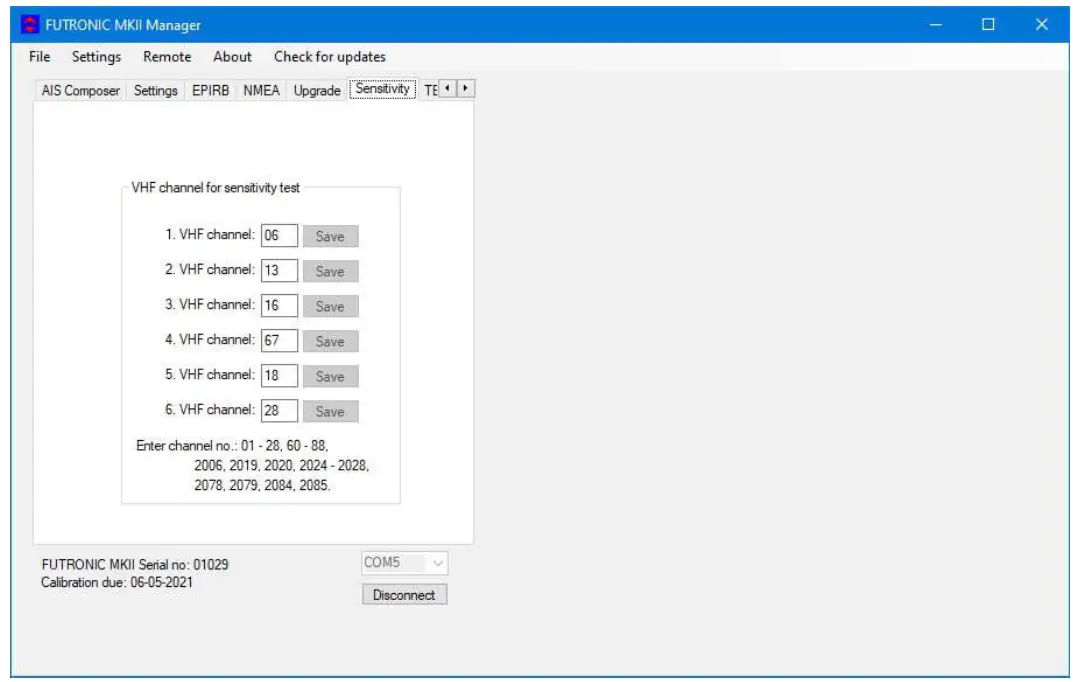Save the 2. VHF channel value
This screenshot has width=1077, height=682.
330,271
